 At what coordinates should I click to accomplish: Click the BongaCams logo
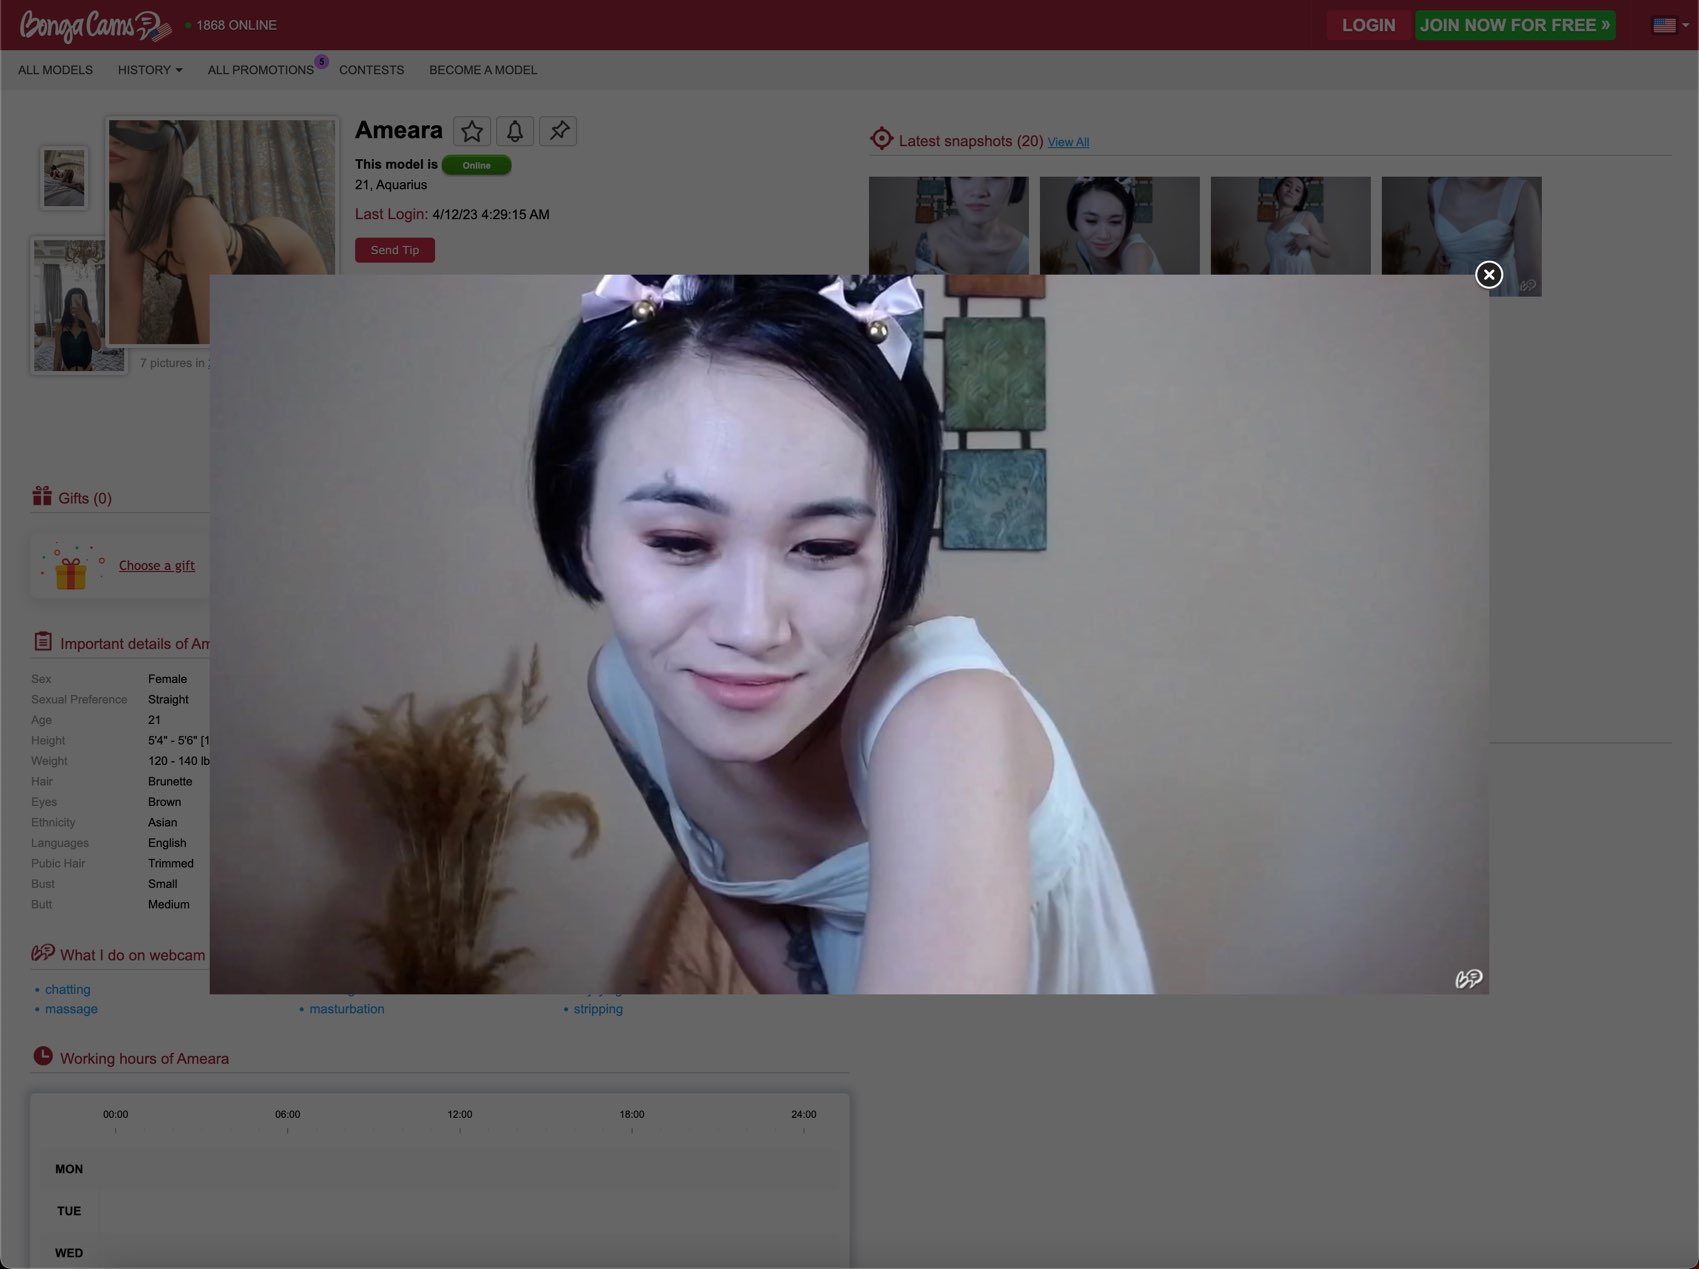click(96, 26)
